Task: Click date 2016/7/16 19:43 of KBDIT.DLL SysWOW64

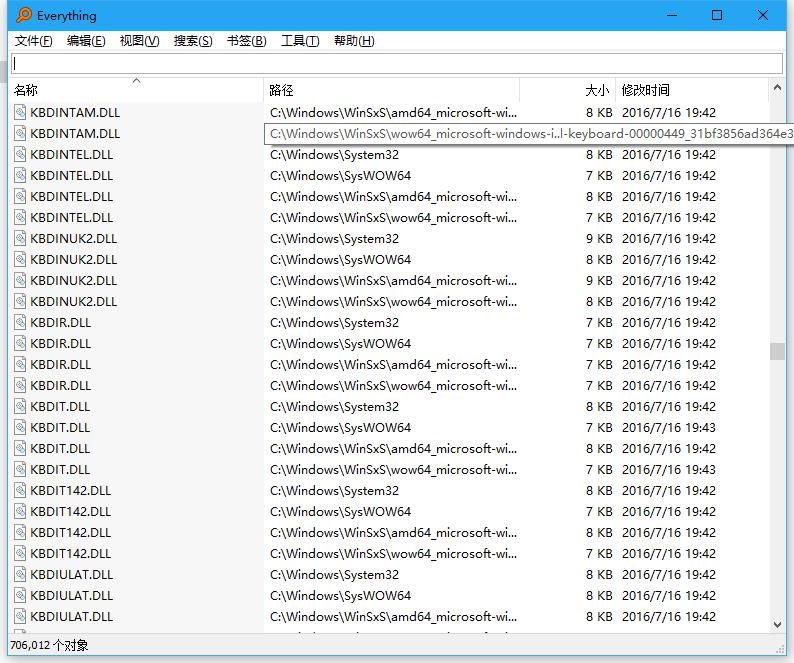Action: pyautogui.click(x=669, y=427)
